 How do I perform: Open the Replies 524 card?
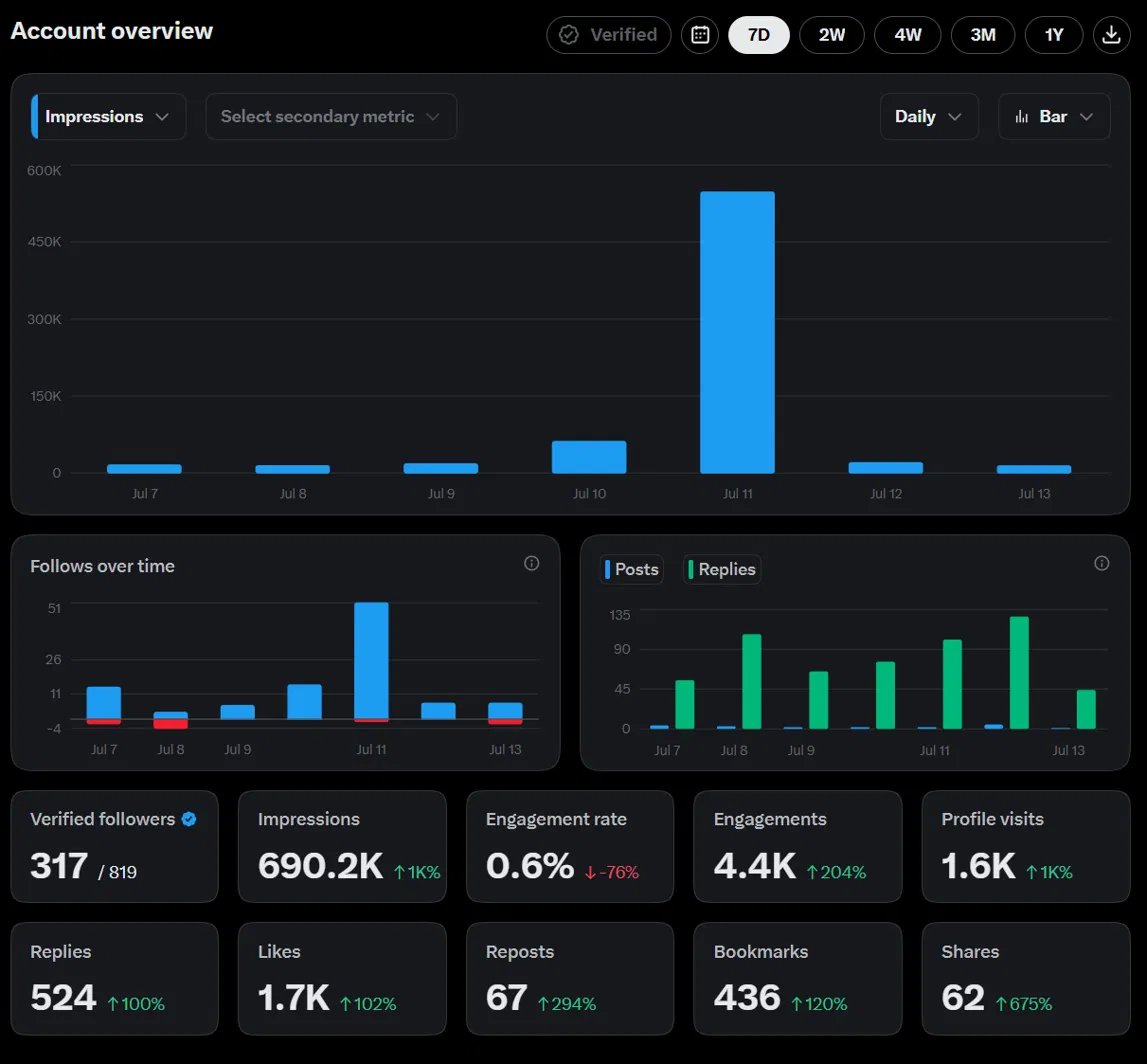(x=115, y=978)
